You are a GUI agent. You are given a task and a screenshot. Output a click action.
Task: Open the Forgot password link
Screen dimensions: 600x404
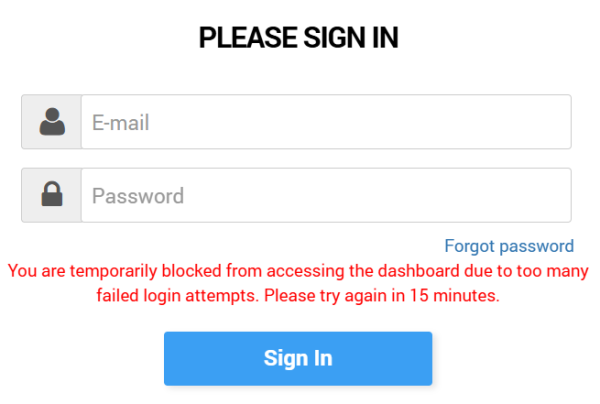coord(509,246)
